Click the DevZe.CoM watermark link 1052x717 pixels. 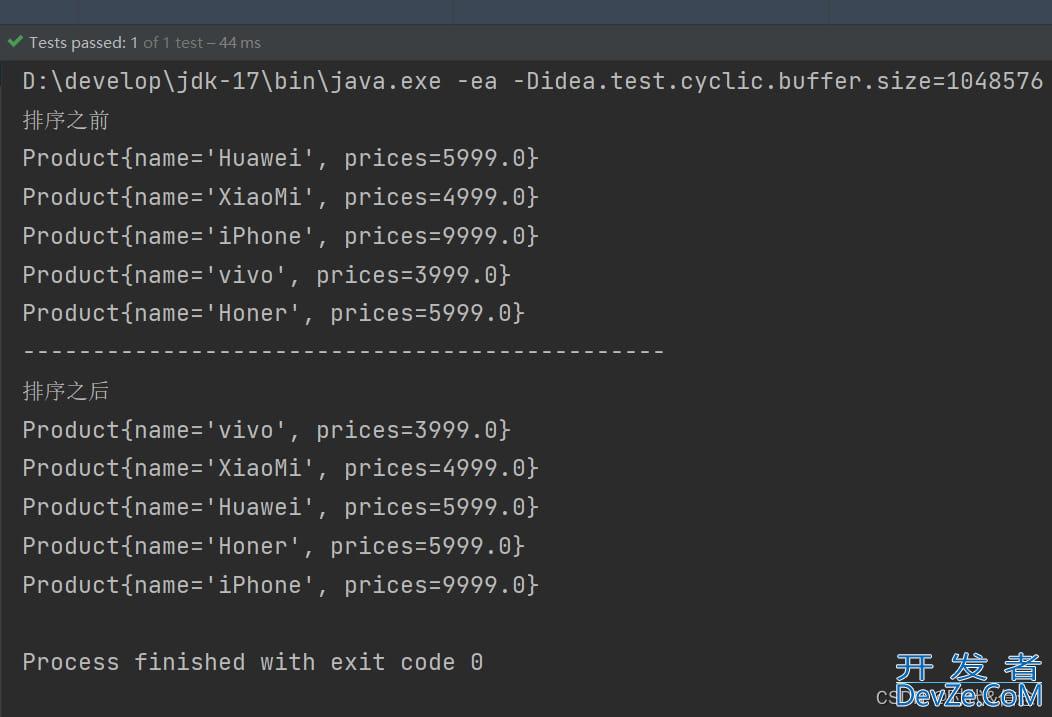(969, 696)
